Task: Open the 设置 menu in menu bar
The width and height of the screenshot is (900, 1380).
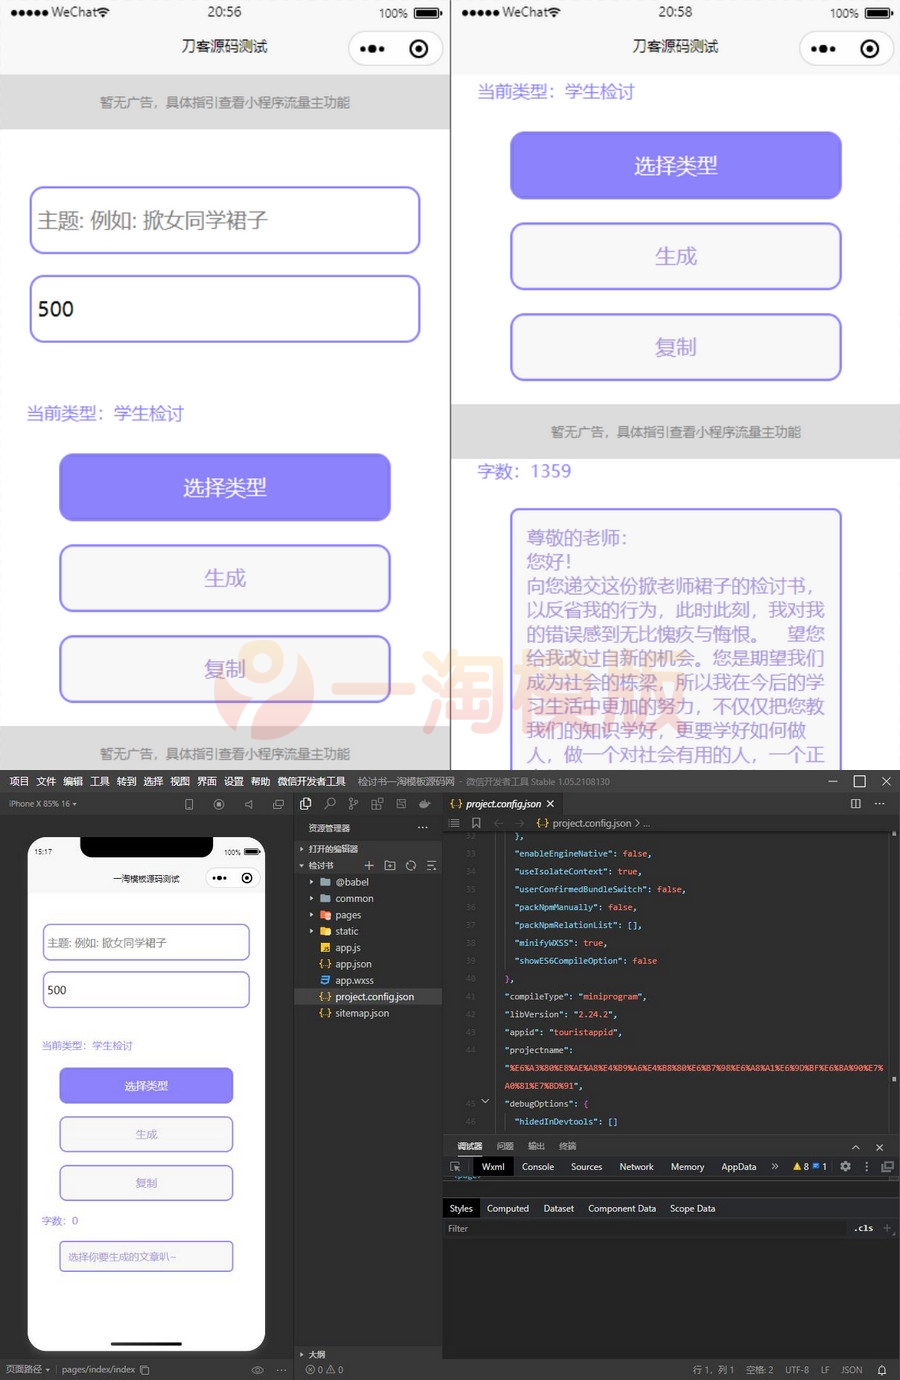Action: click(x=233, y=781)
